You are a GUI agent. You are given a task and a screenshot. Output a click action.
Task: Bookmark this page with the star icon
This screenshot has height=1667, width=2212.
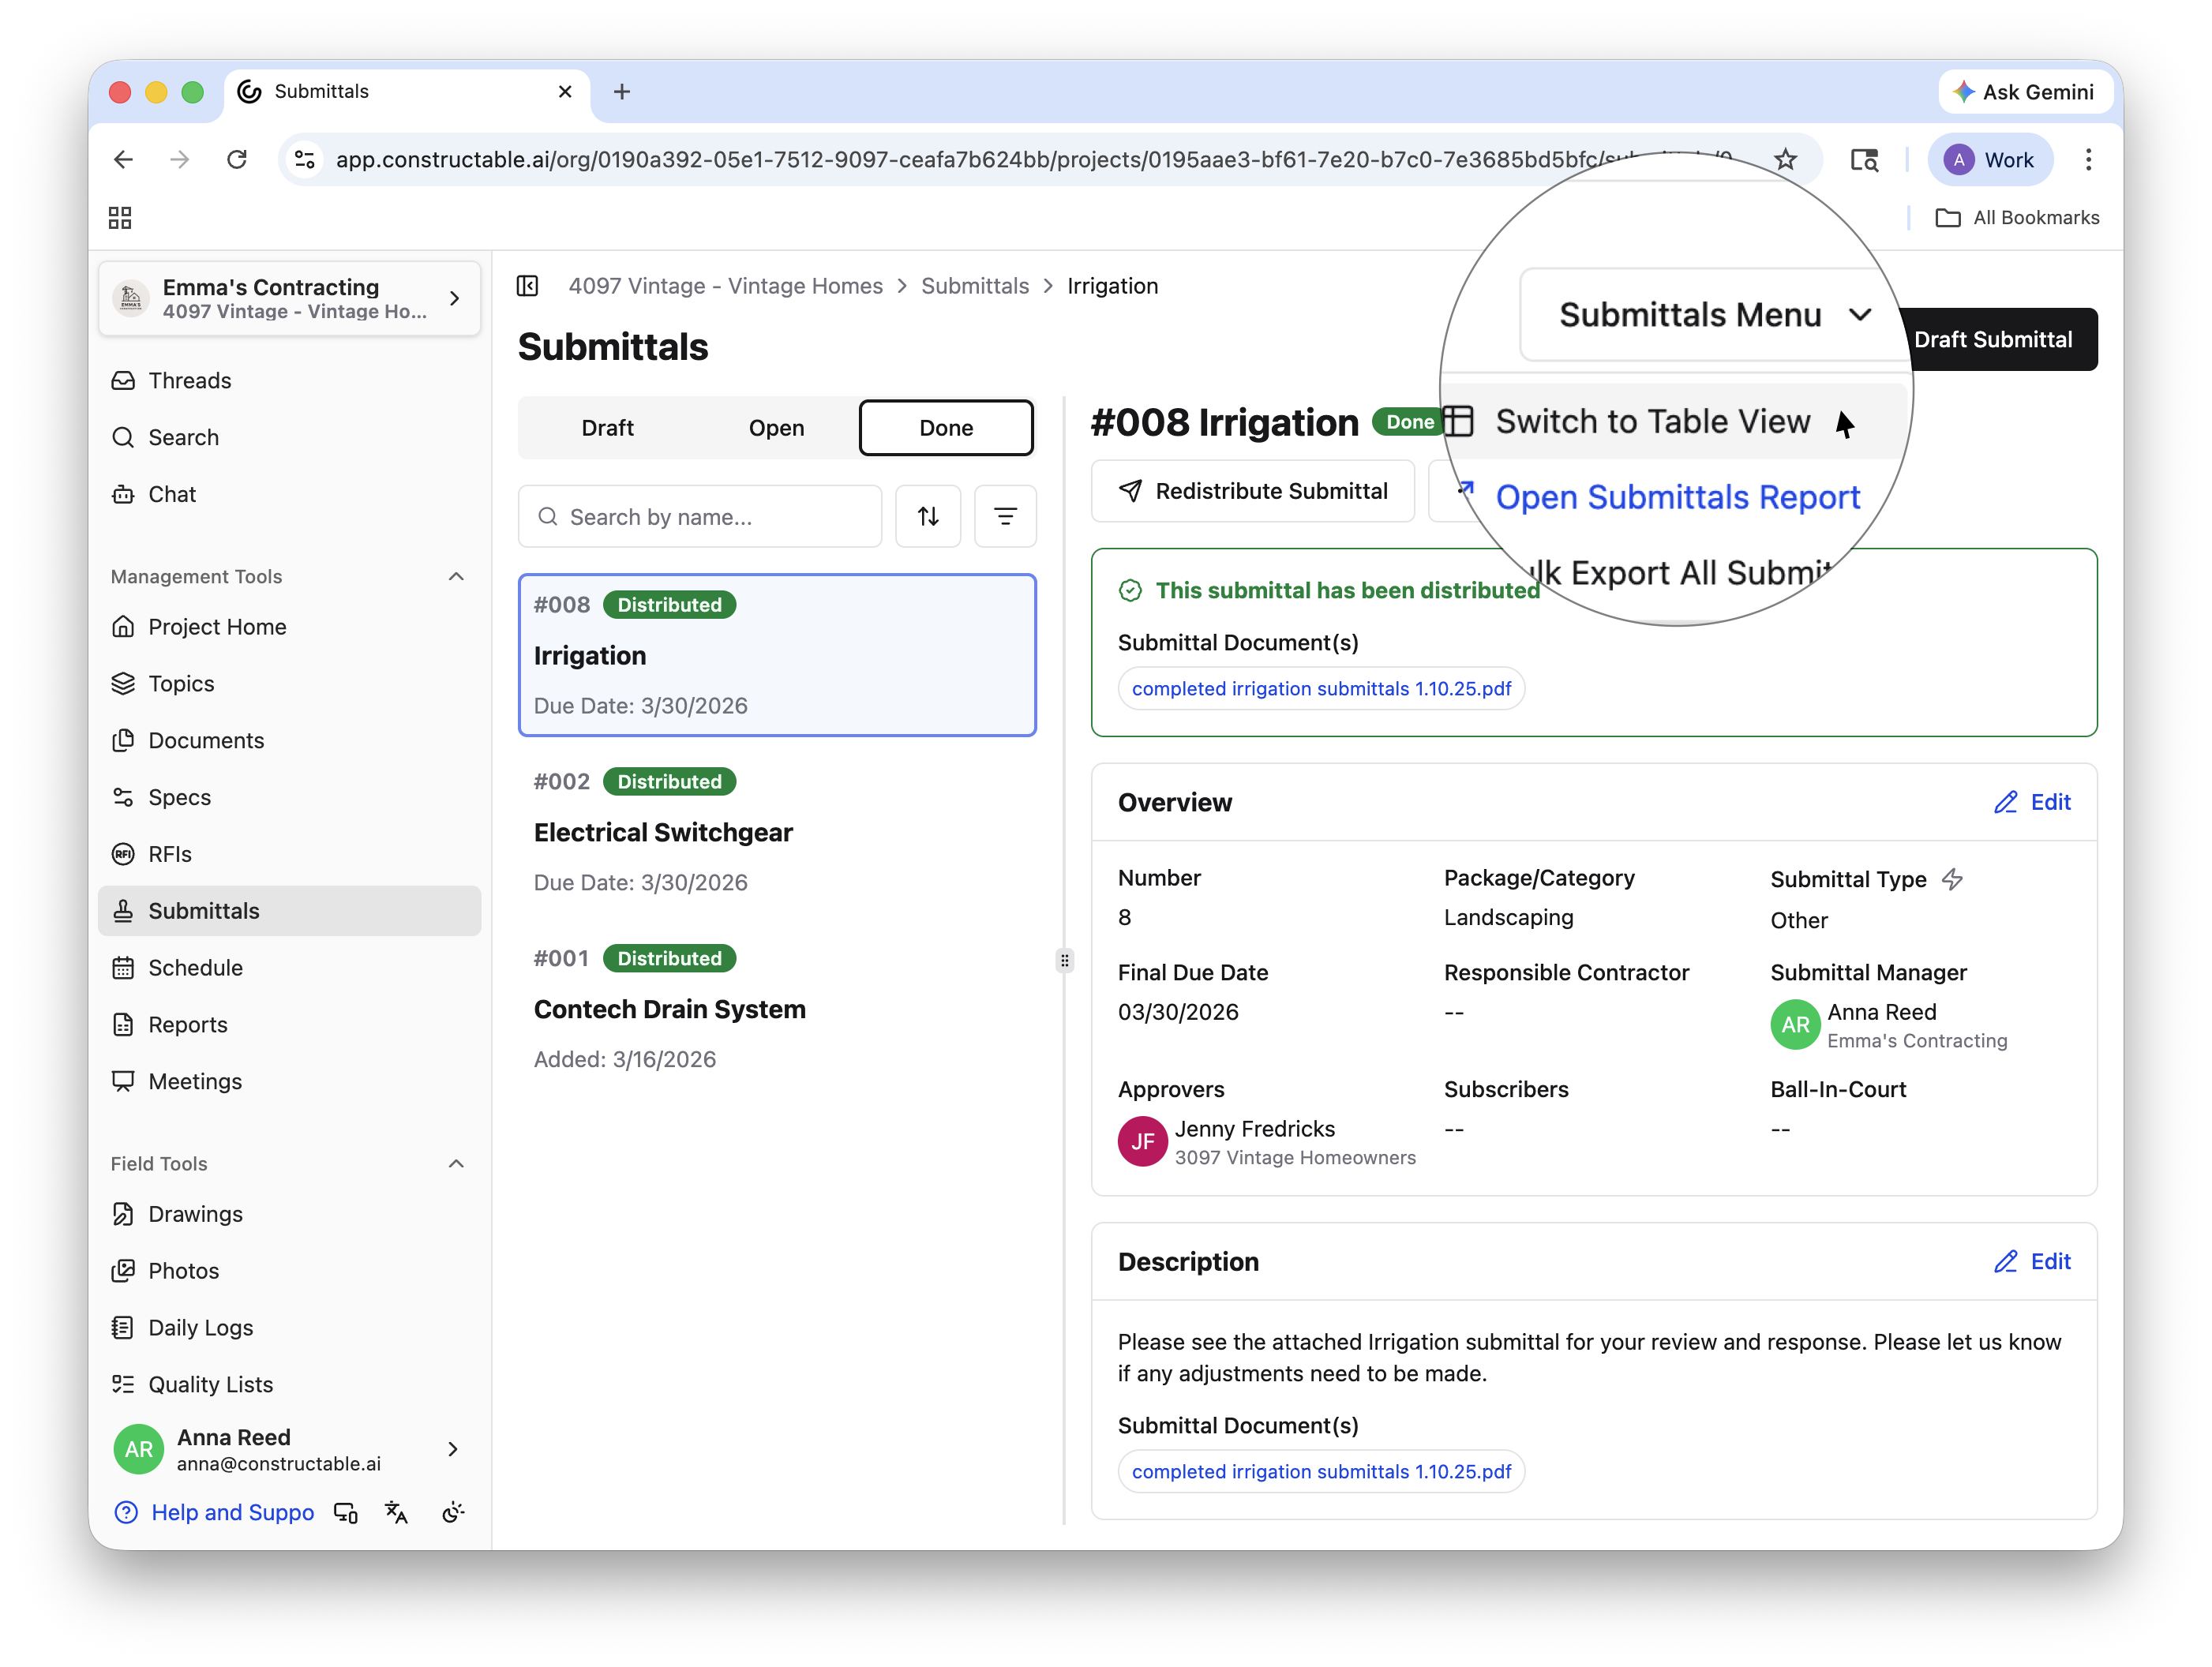coord(1785,159)
